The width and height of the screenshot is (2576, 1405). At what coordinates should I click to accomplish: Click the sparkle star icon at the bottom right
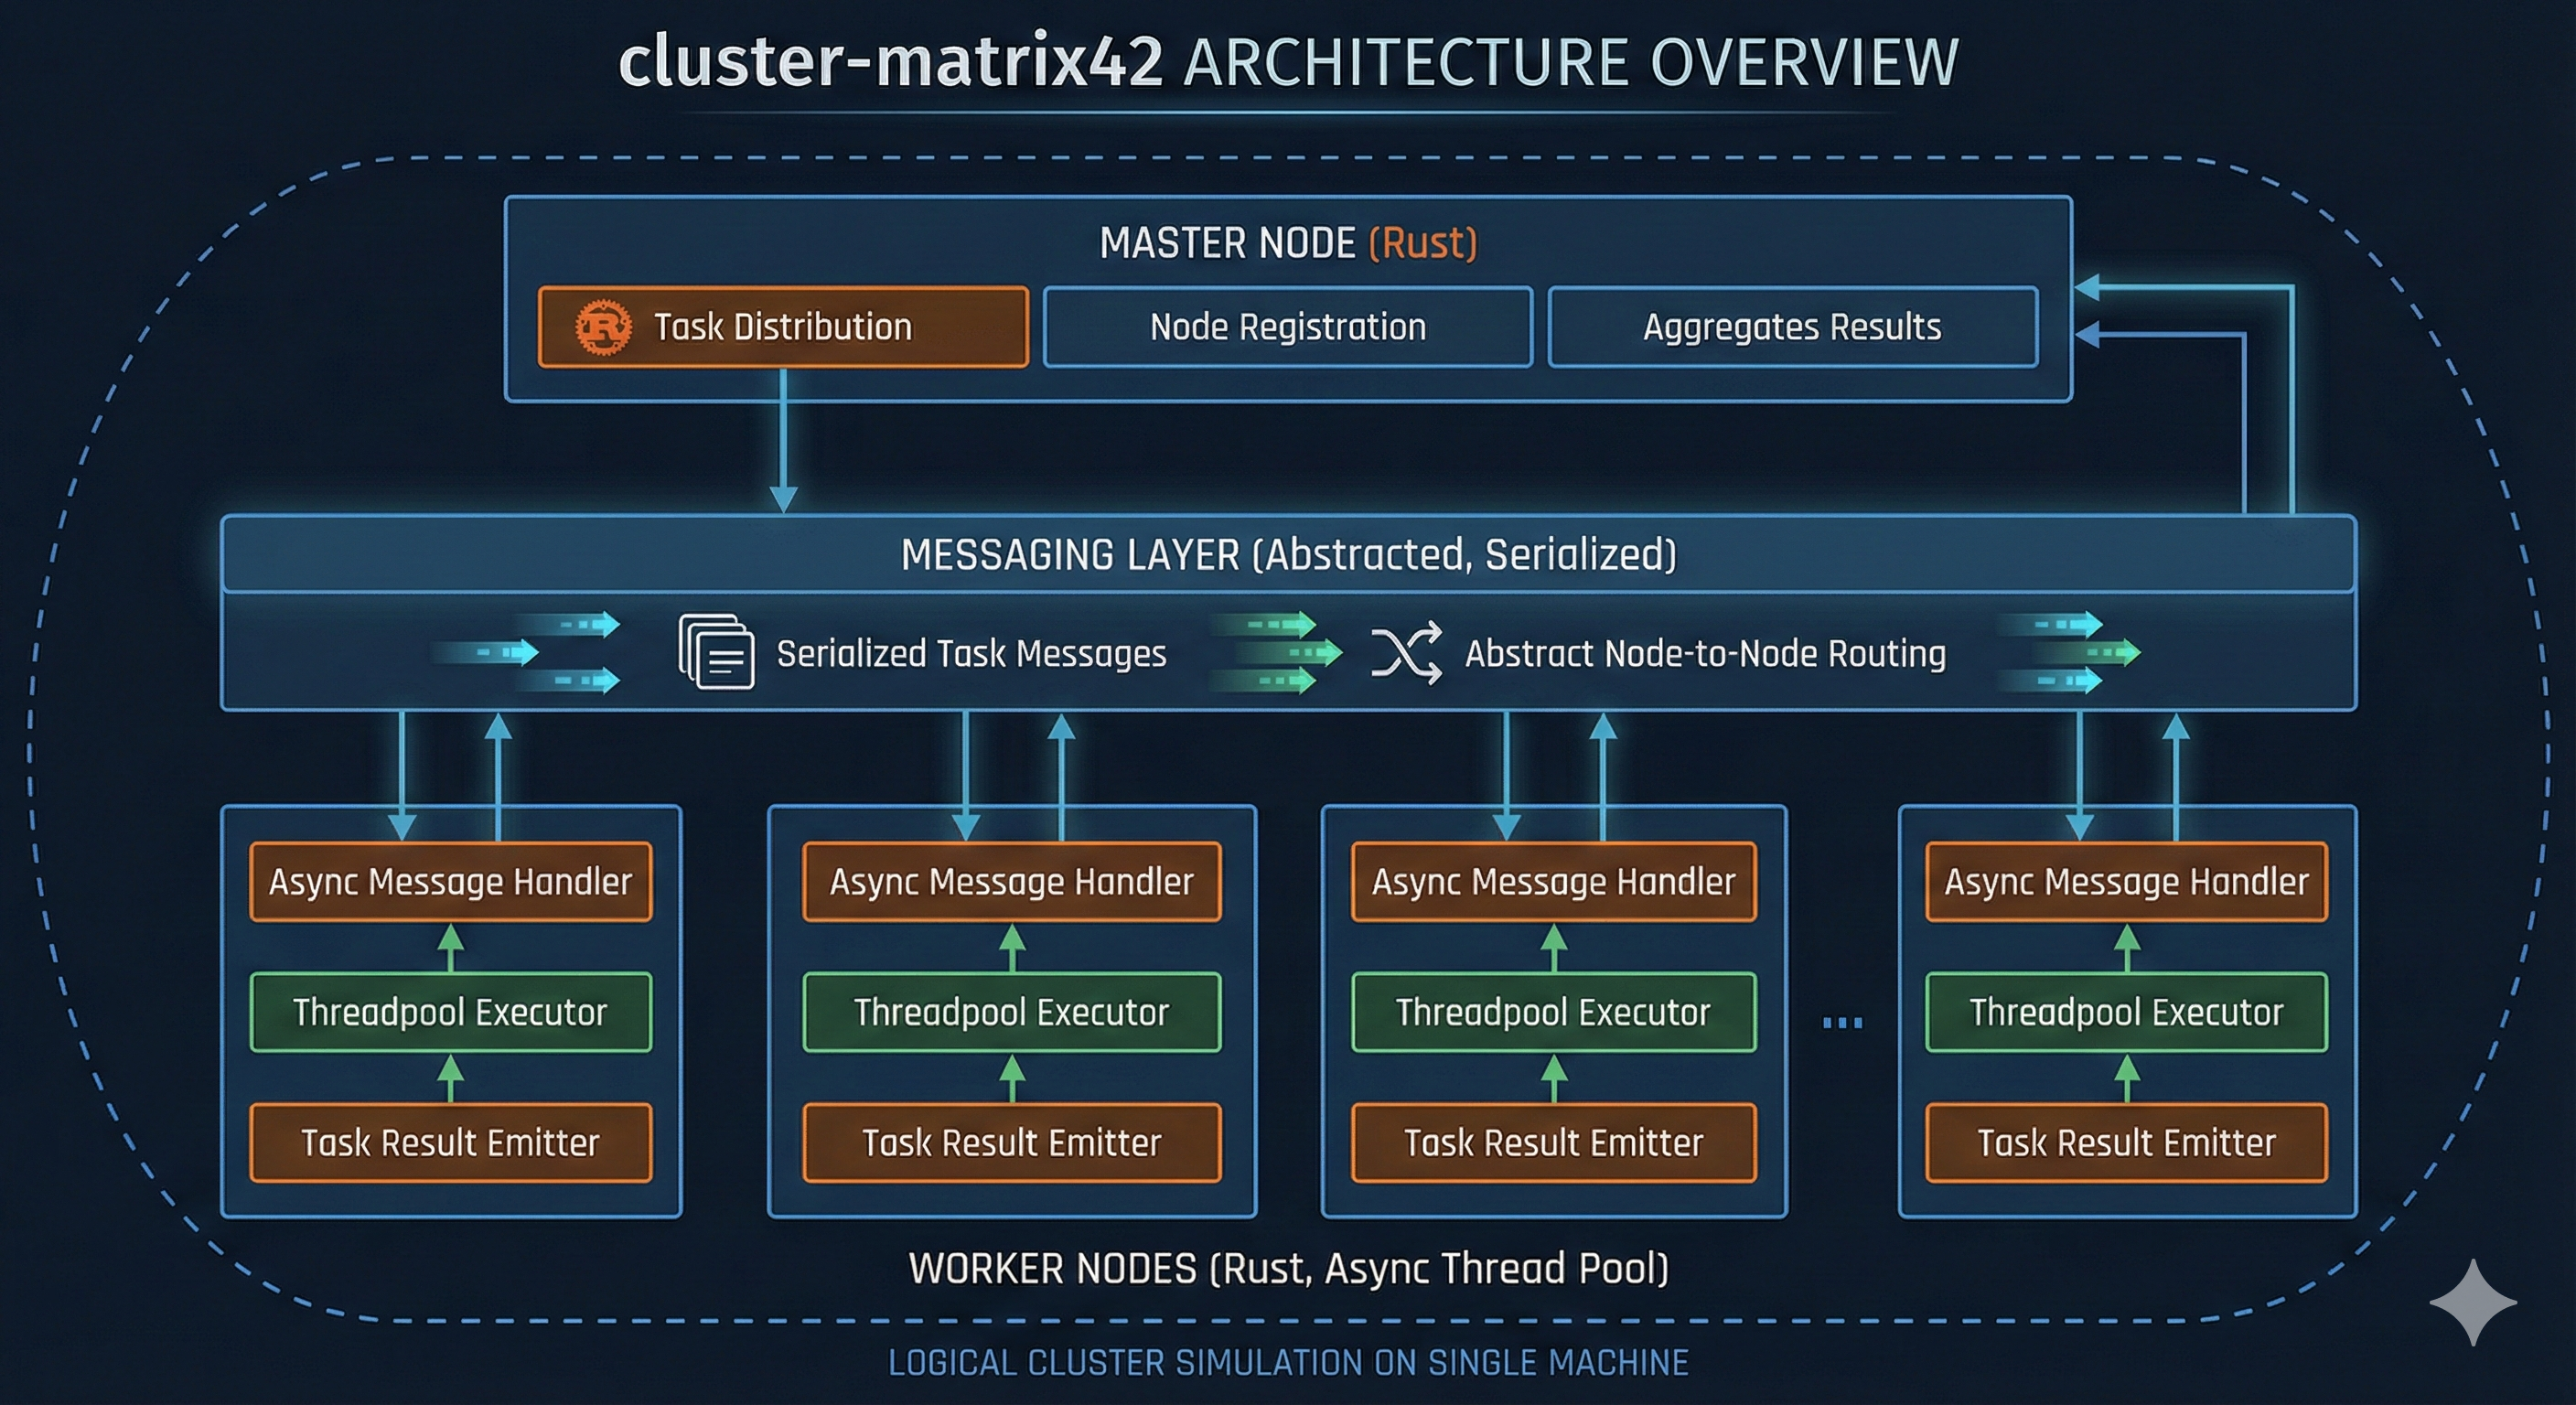pyautogui.click(x=2472, y=1302)
